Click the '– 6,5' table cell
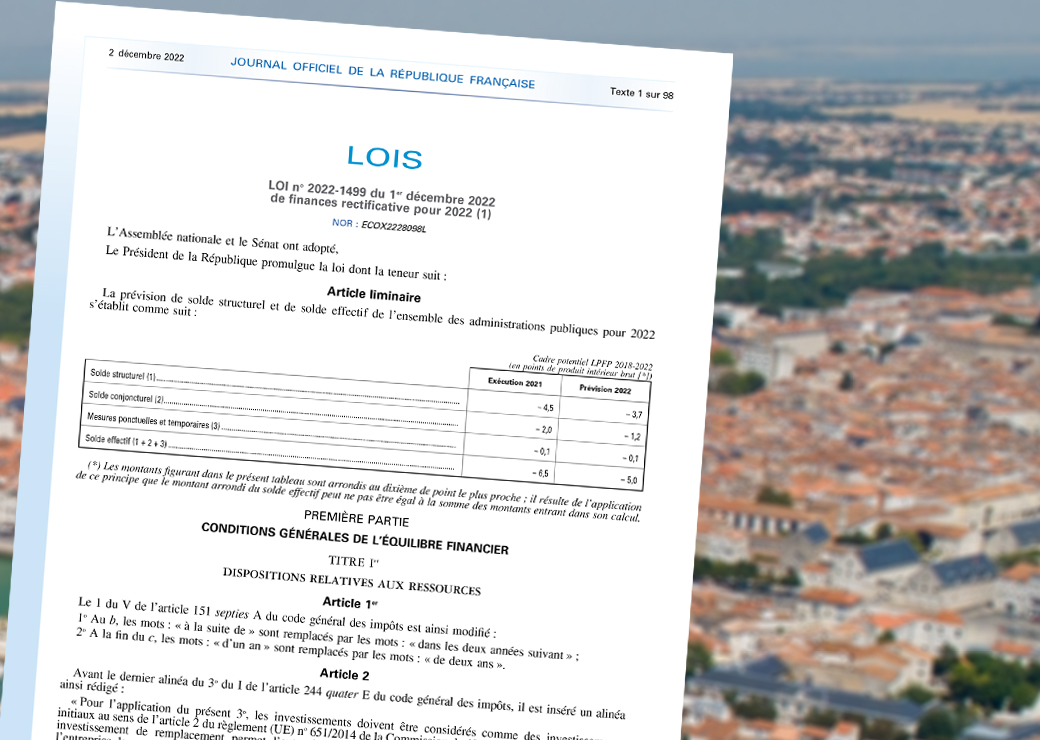The width and height of the screenshot is (1040, 740). pos(540,473)
